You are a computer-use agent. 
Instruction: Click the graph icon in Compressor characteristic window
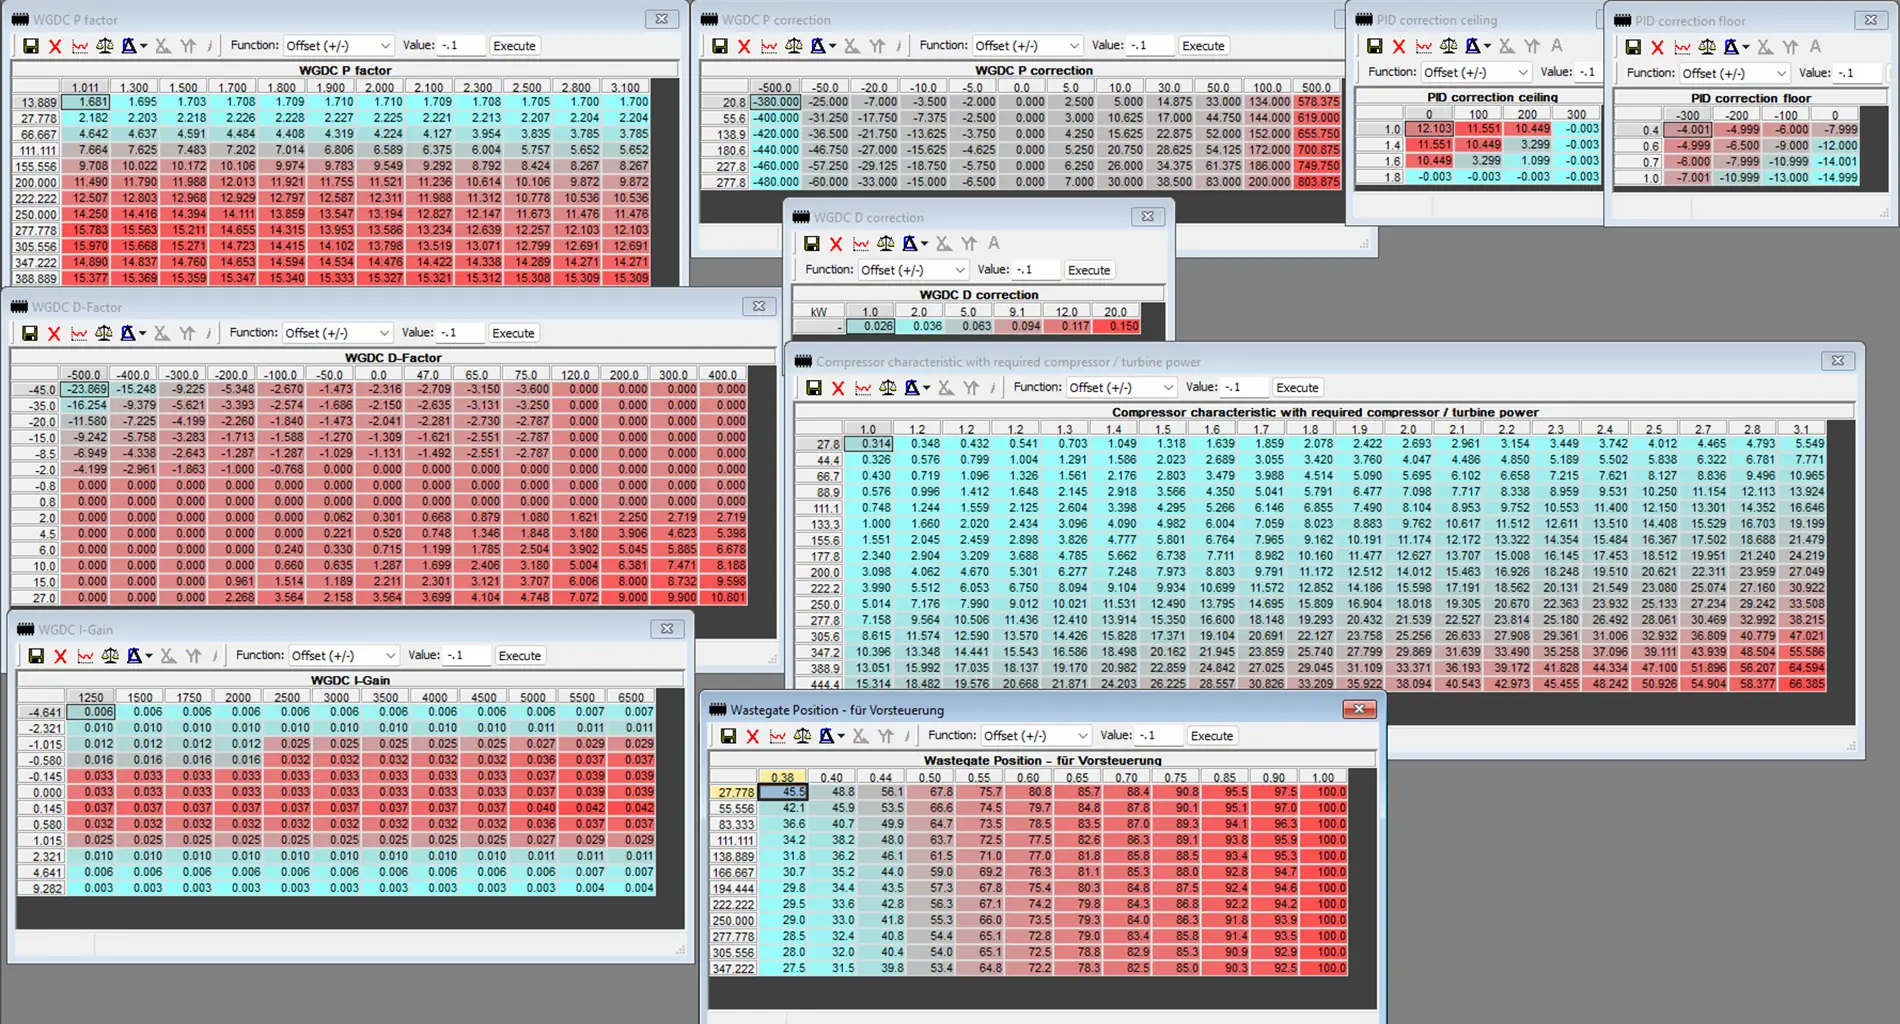(x=863, y=388)
